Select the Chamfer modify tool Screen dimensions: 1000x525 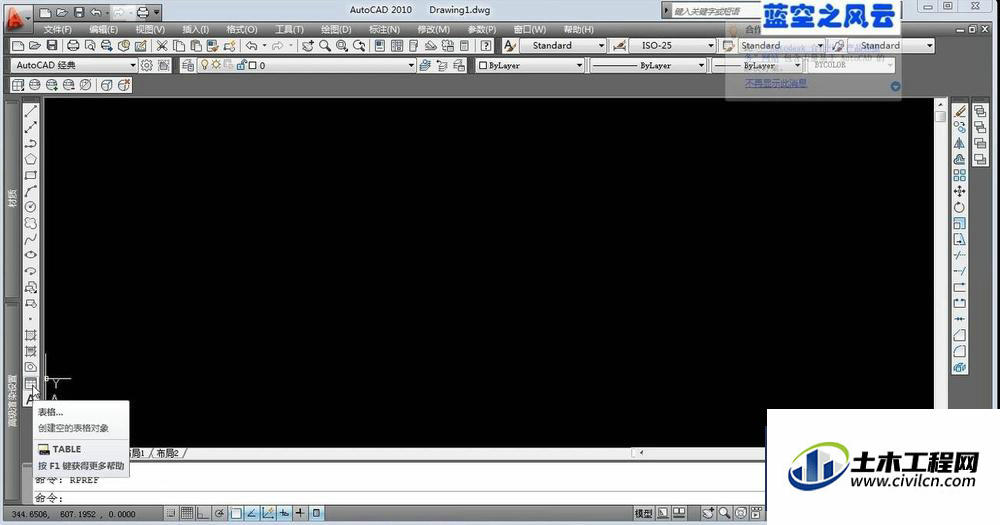(959, 335)
